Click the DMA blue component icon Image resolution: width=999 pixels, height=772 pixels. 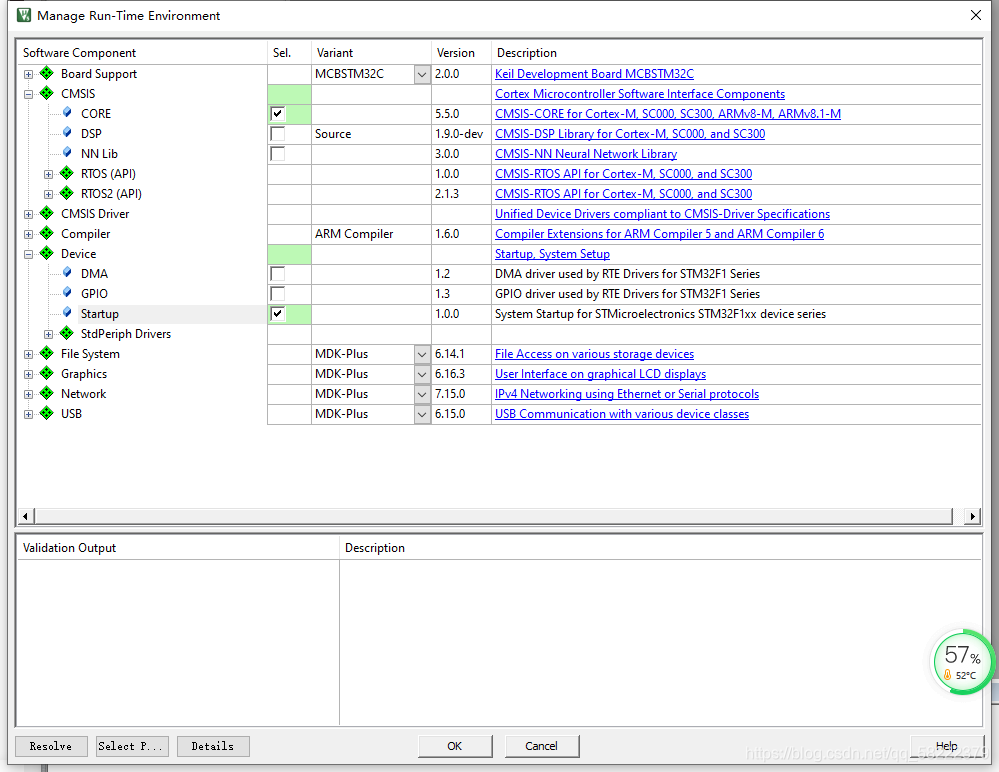(x=67, y=273)
